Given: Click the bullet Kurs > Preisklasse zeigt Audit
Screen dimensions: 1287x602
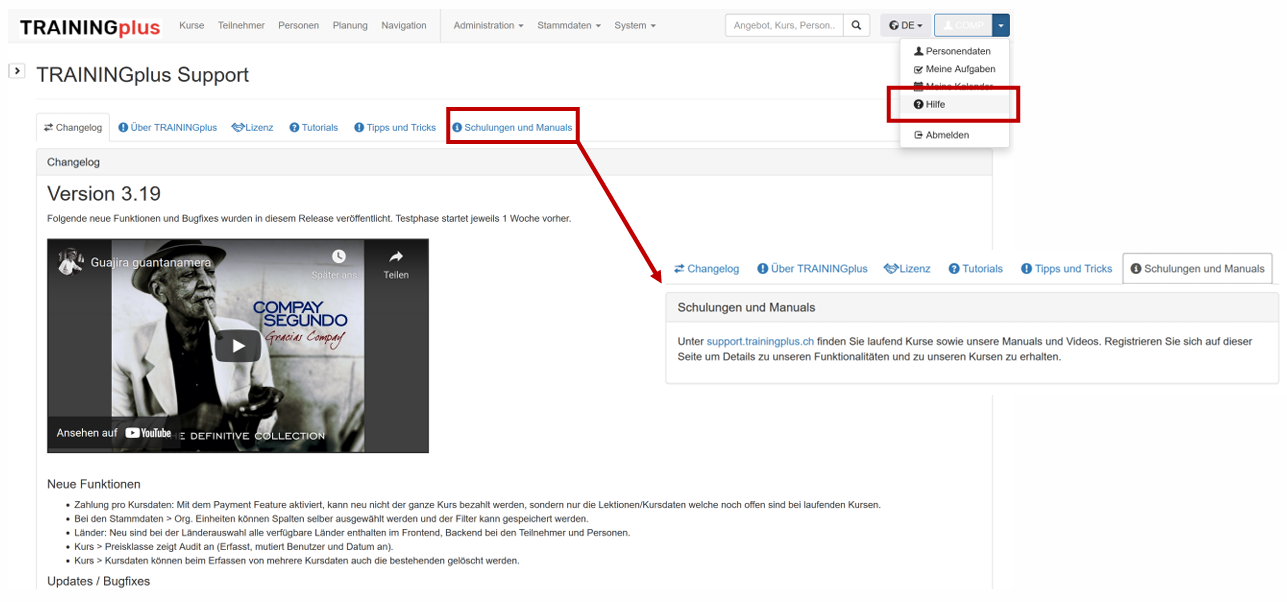Looking at the screenshot, I should [x=233, y=547].
